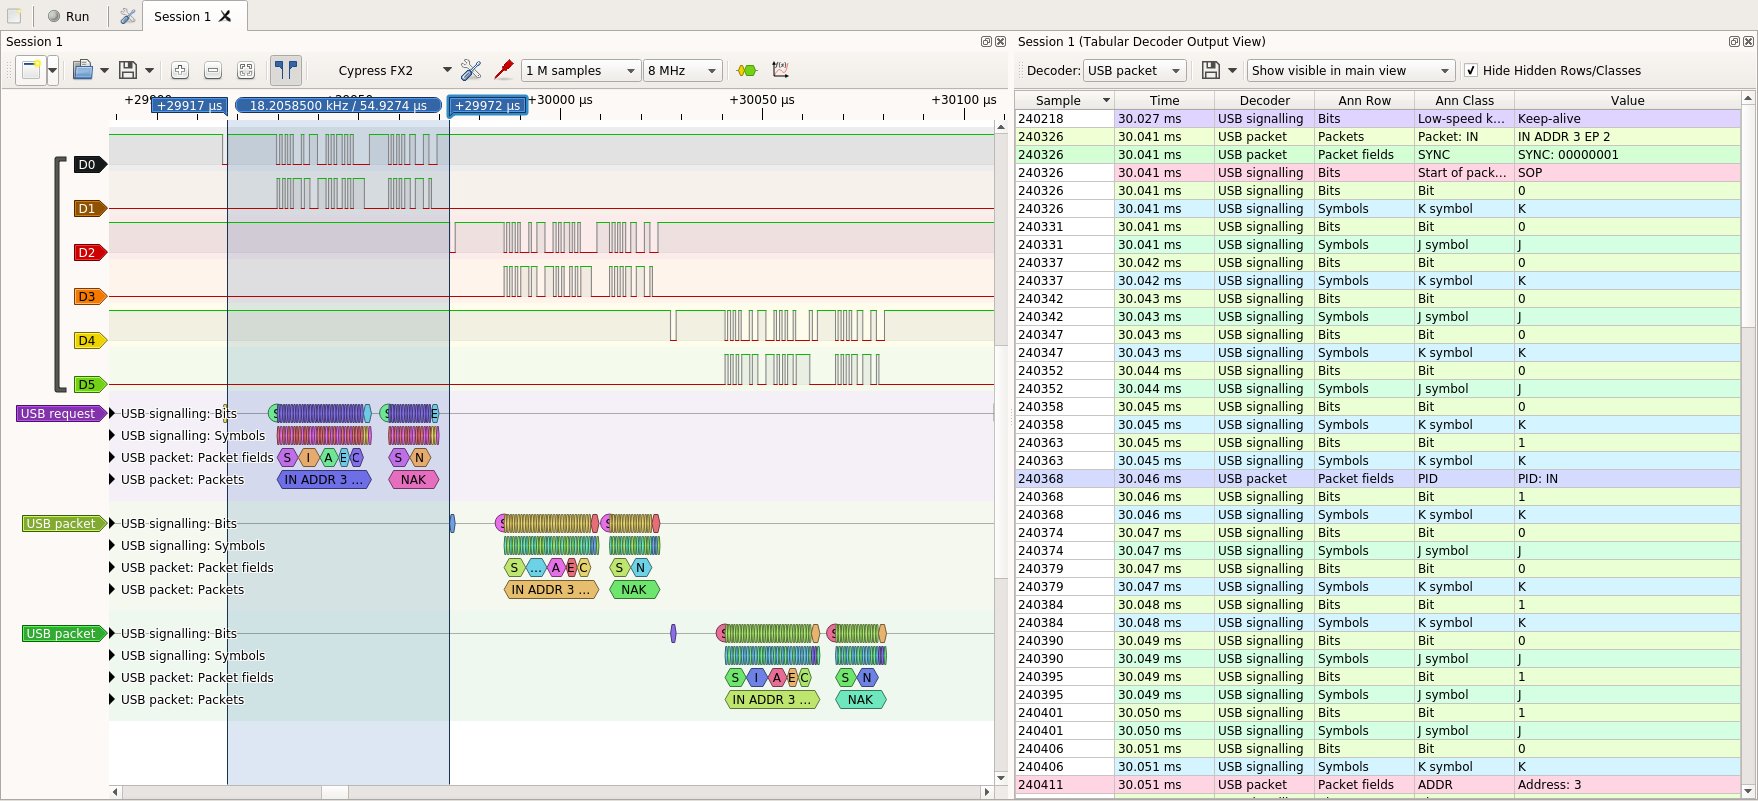Close the Session 1 tab
The image size is (1758, 801).
tap(225, 16)
